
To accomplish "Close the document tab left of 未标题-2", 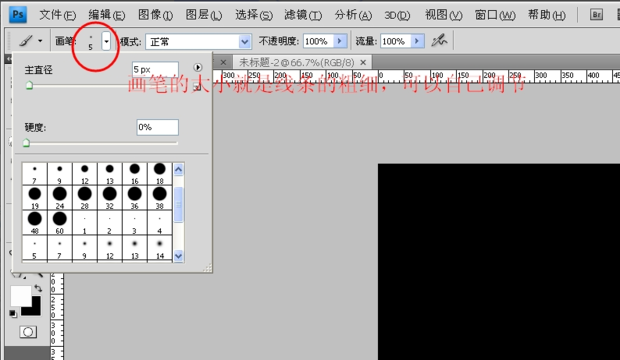I will pyautogui.click(x=223, y=62).
